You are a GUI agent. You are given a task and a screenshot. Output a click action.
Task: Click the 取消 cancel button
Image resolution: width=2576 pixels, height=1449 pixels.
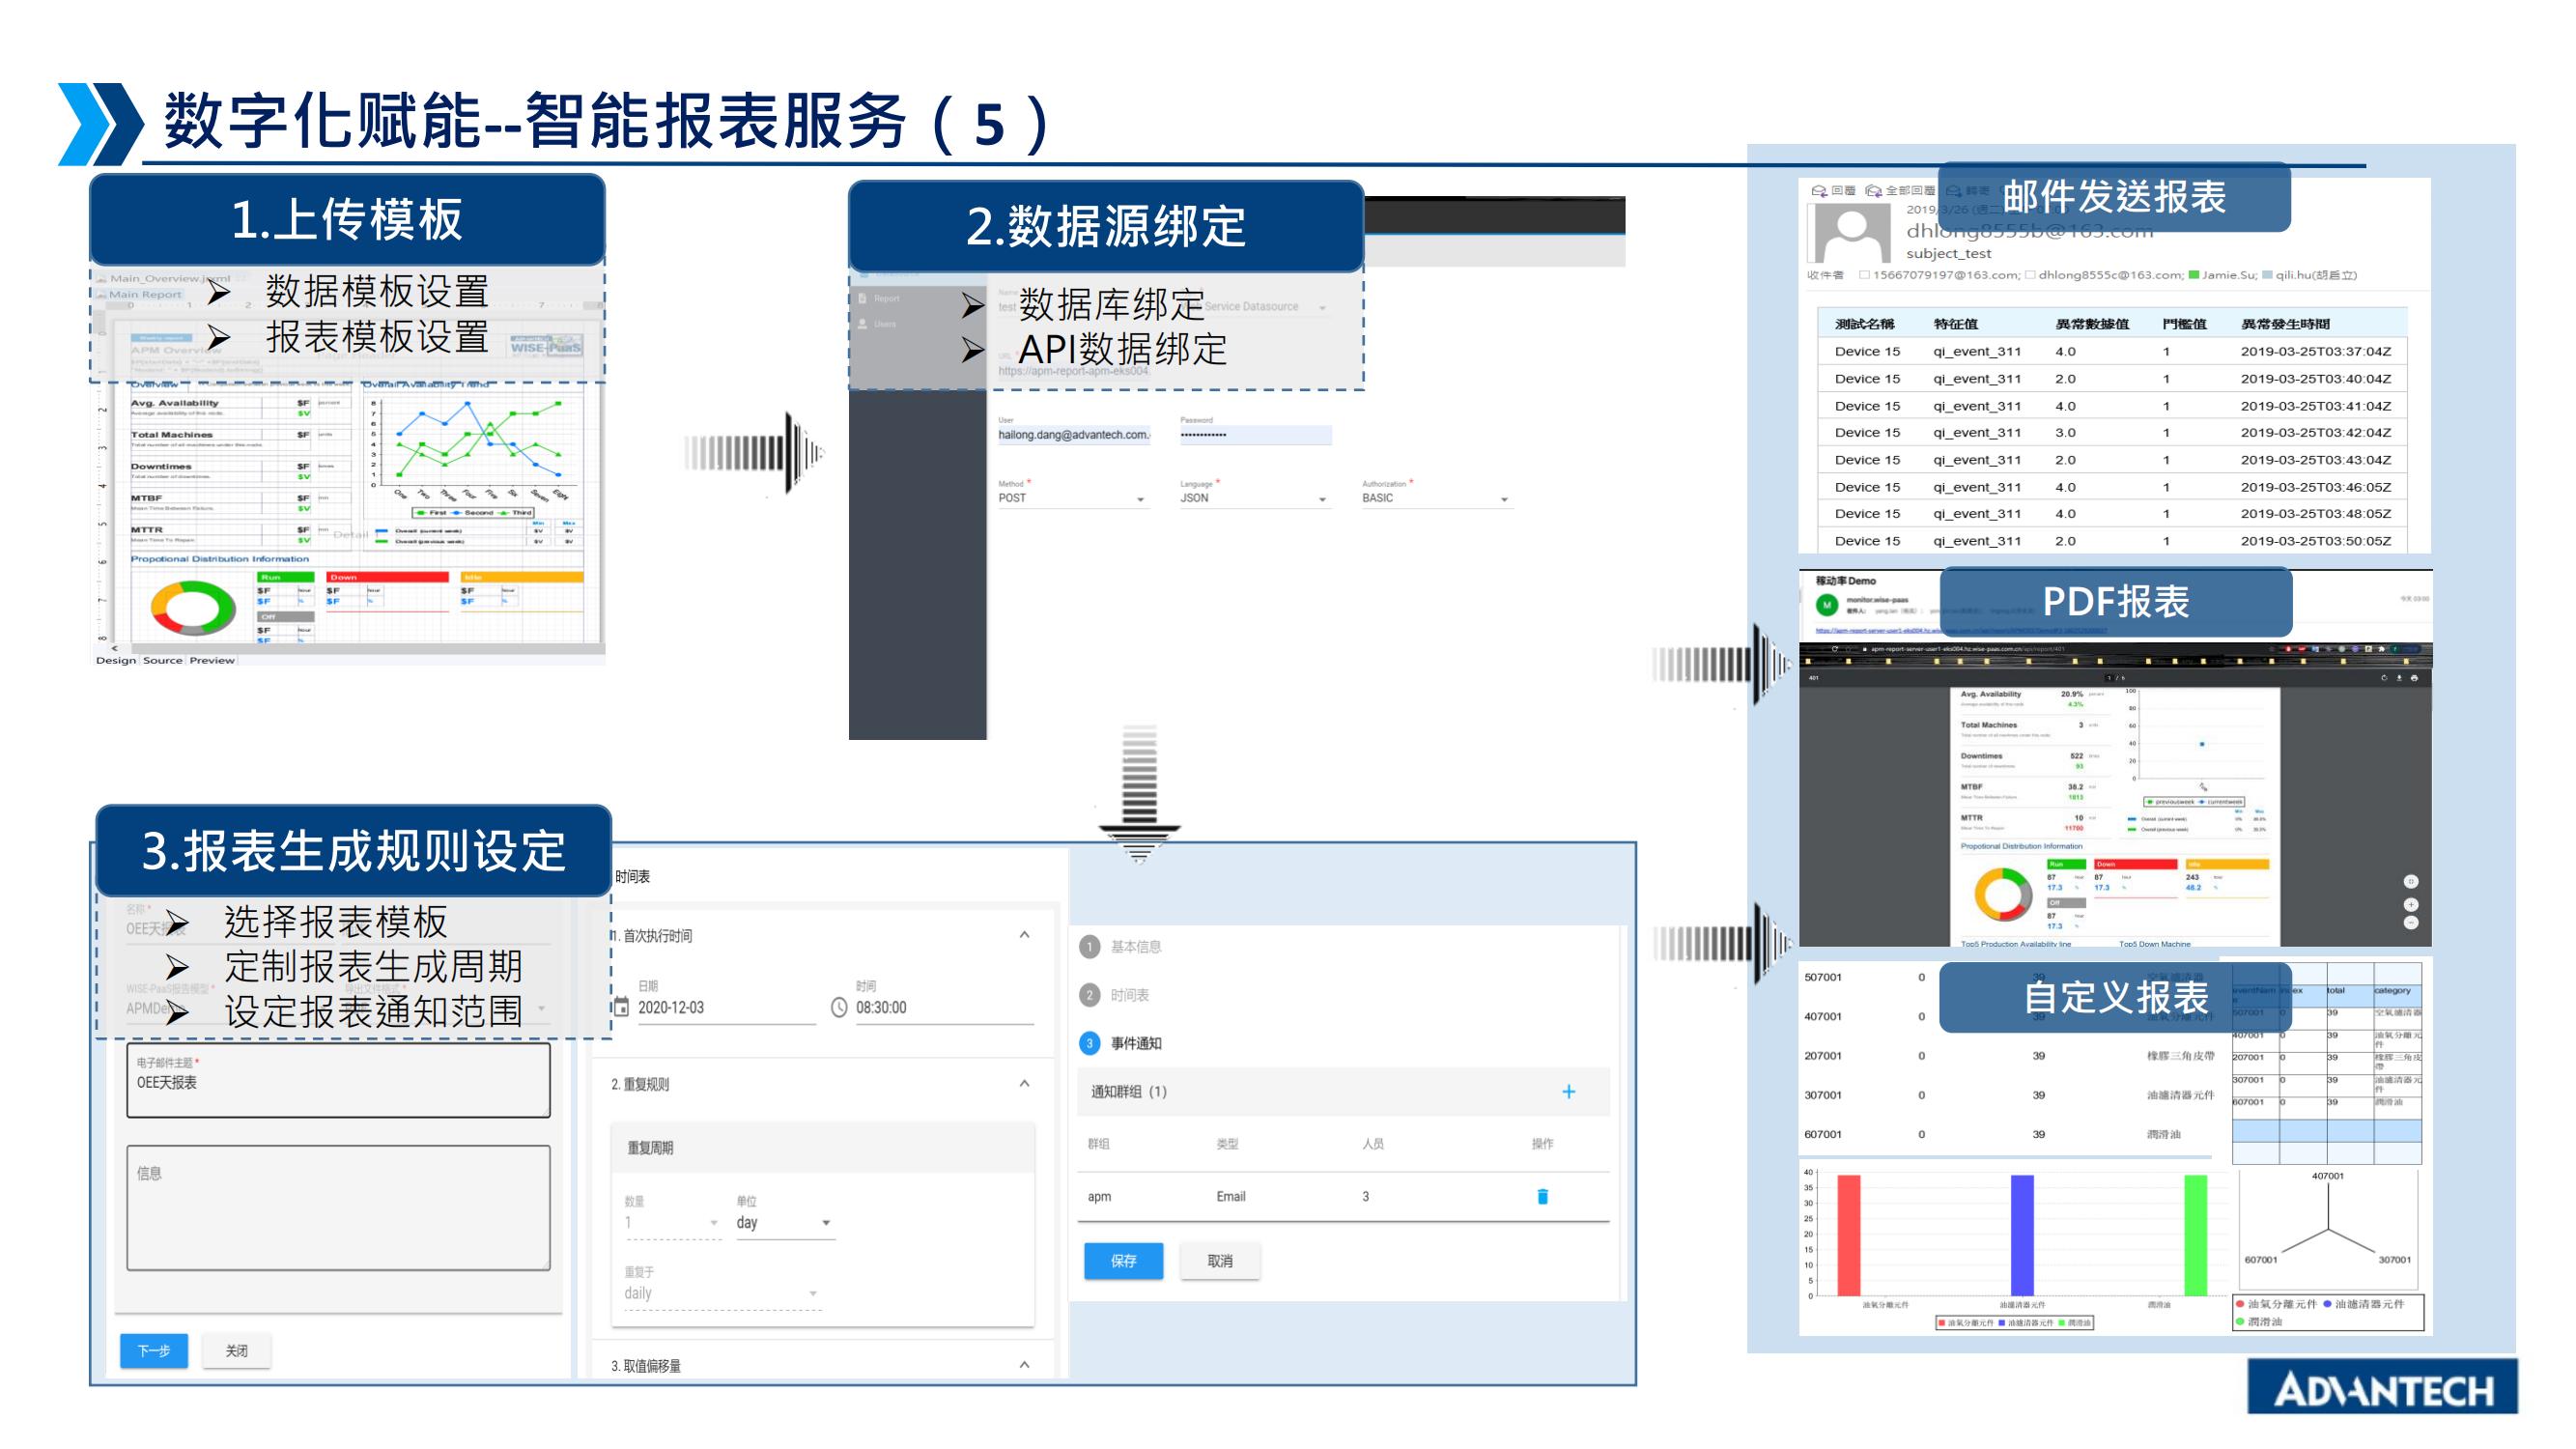pyautogui.click(x=1219, y=1261)
